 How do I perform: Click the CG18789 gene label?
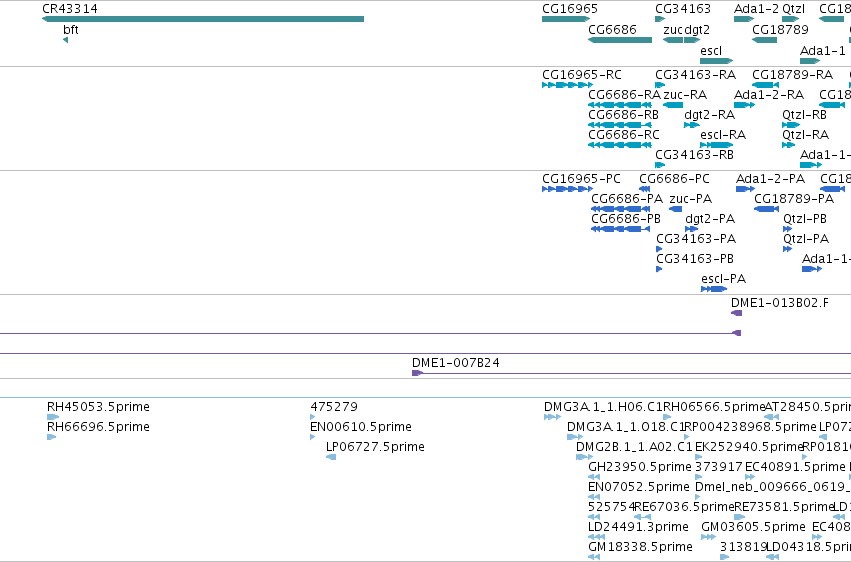780,29
